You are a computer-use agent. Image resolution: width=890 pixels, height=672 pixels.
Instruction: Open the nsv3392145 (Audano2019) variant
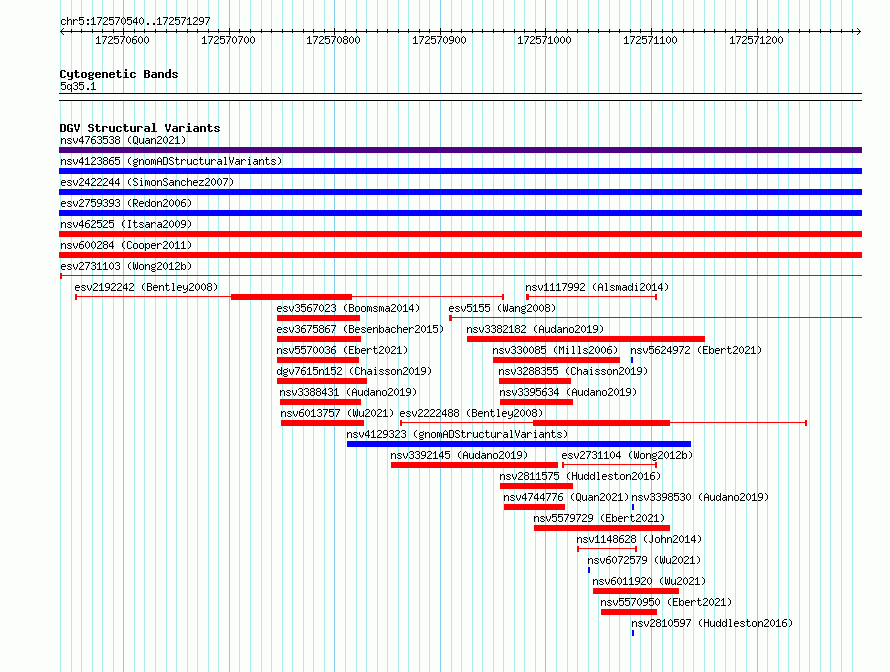459,455
